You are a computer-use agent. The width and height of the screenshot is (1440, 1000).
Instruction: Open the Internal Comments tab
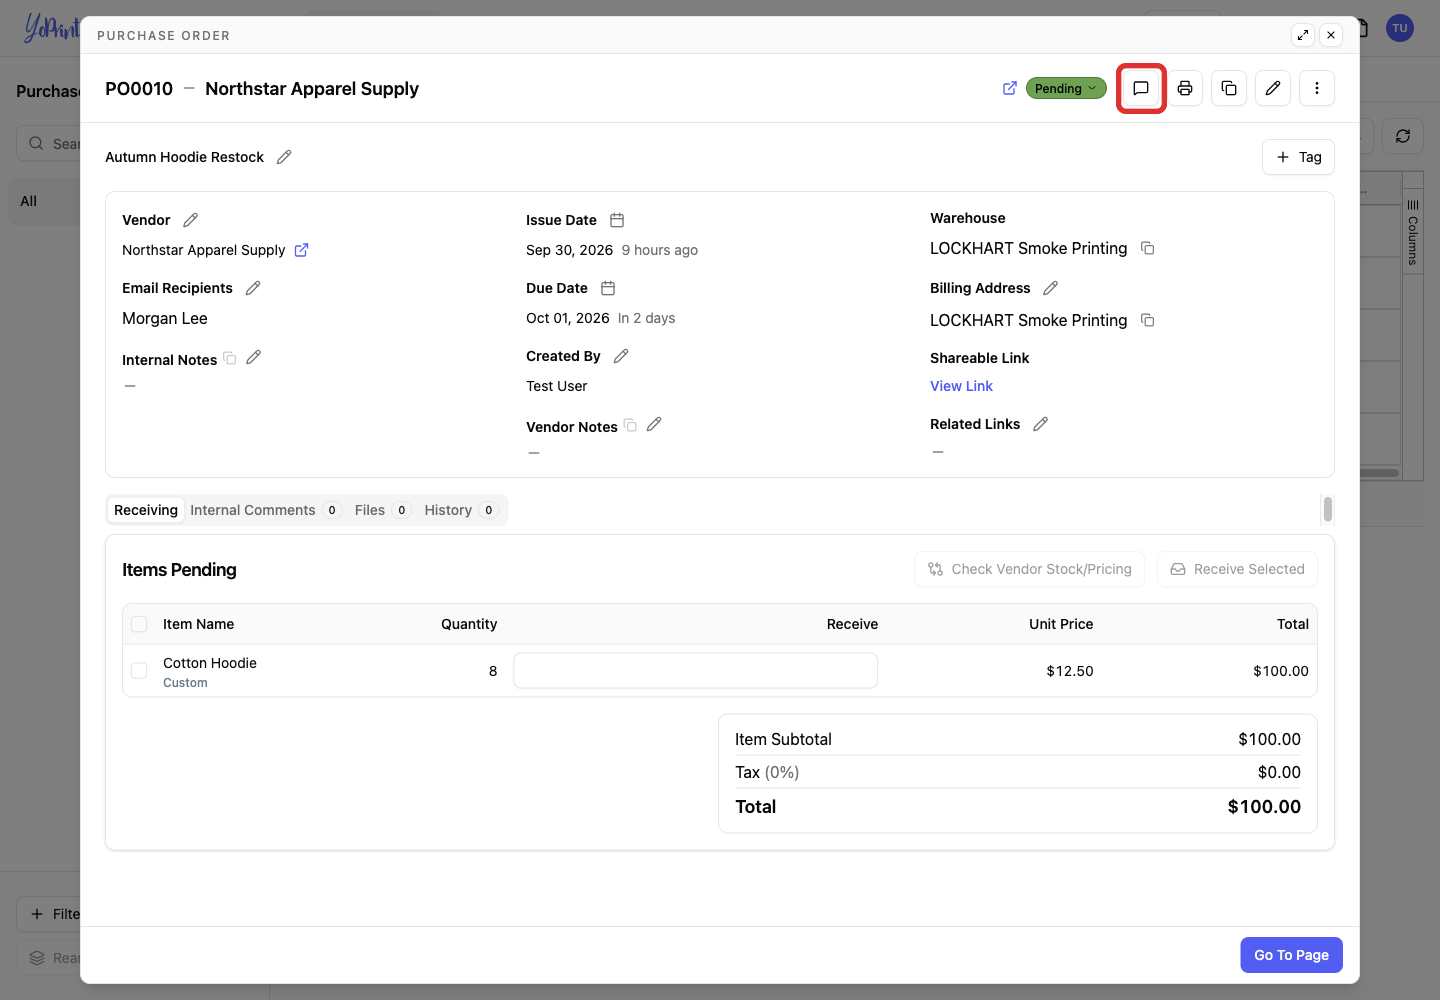pos(265,510)
